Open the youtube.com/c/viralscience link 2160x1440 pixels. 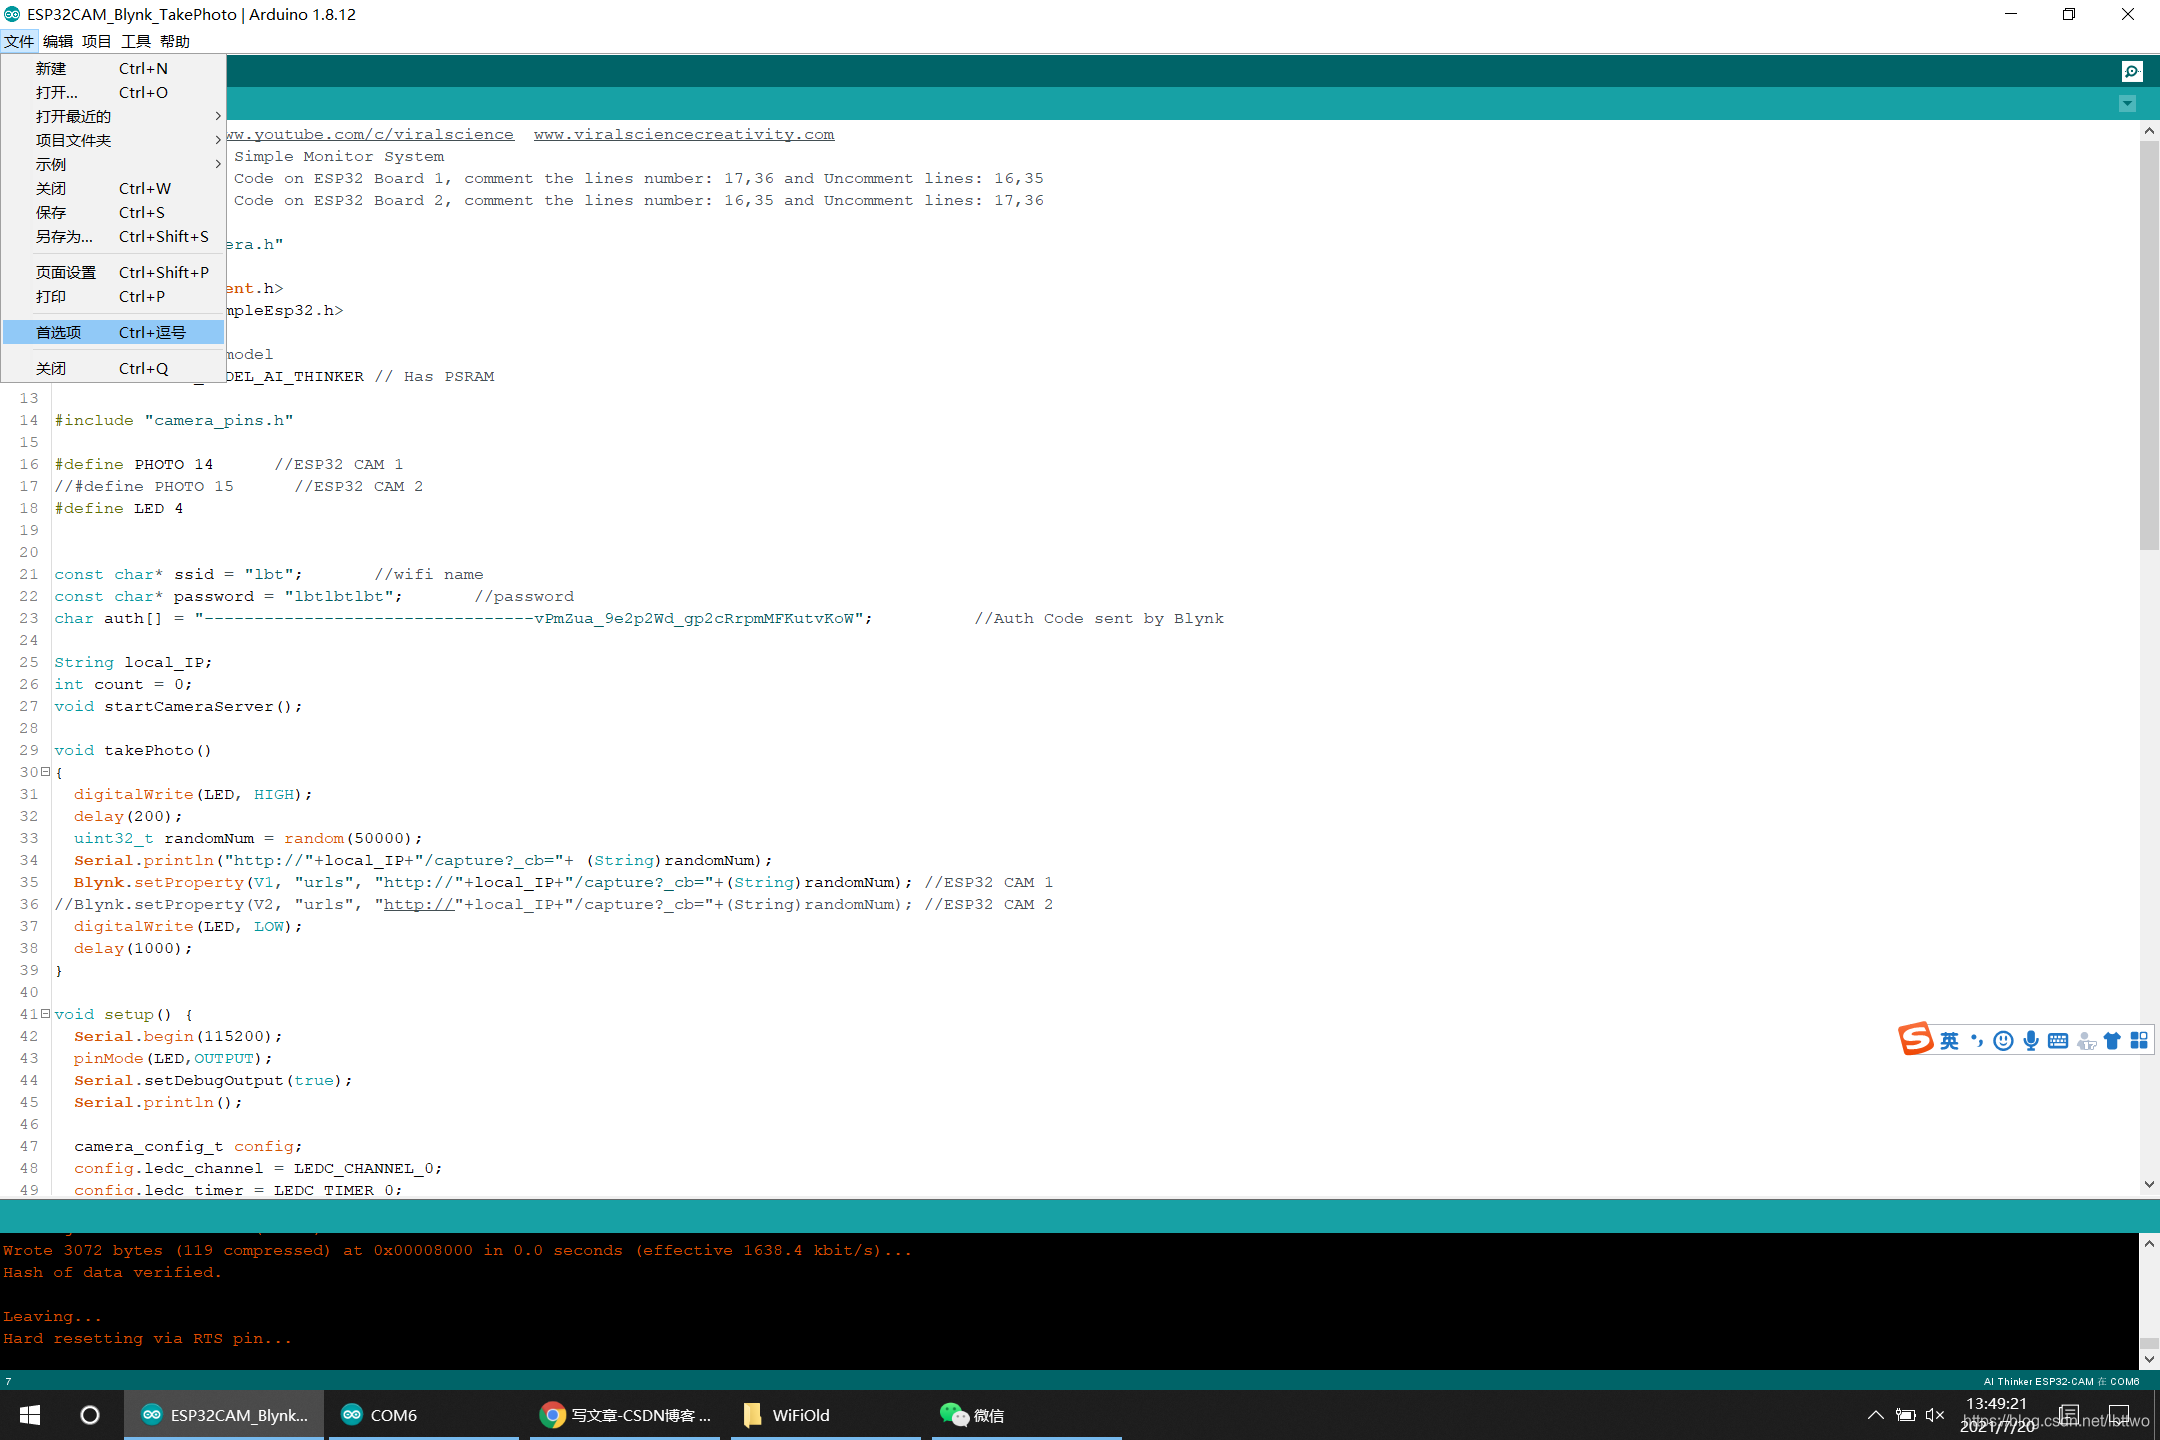pyautogui.click(x=370, y=134)
